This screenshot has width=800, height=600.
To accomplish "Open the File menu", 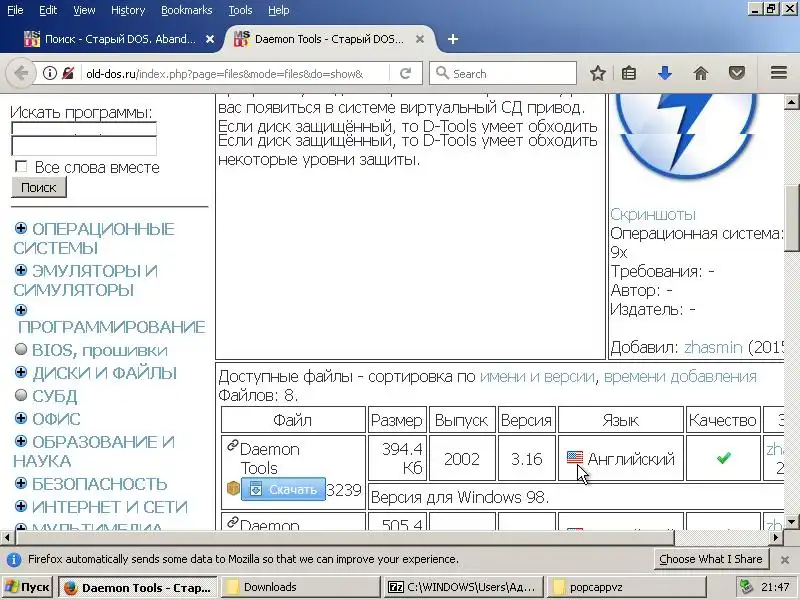I will point(15,10).
